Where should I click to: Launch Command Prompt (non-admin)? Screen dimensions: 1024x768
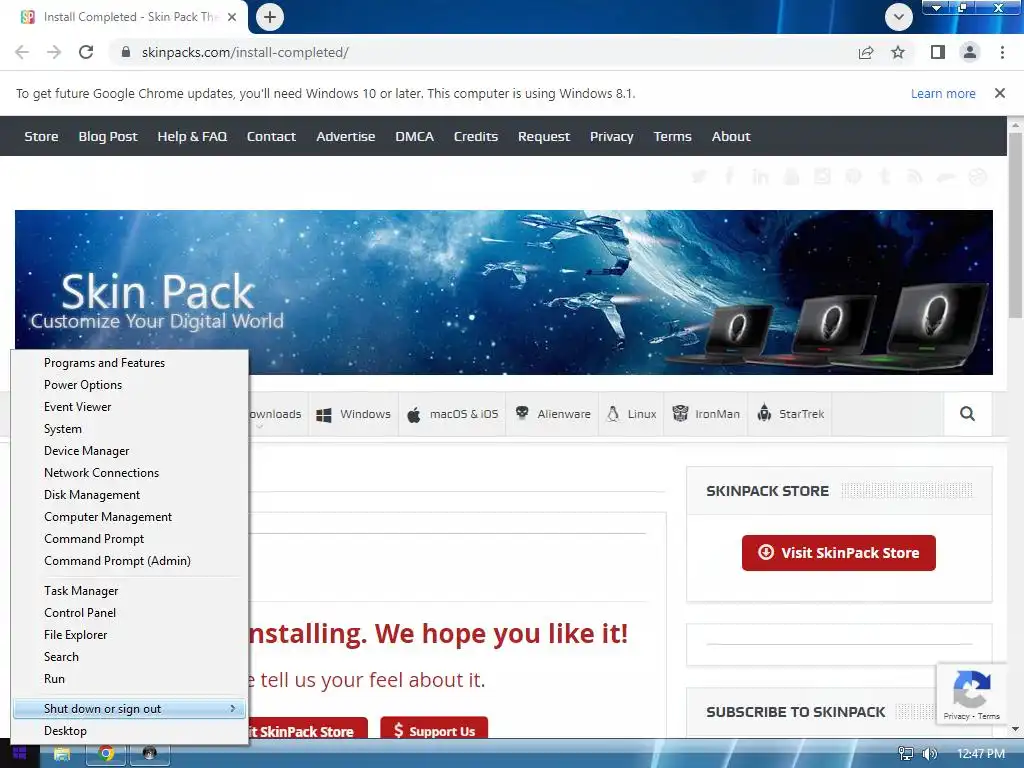coord(94,539)
